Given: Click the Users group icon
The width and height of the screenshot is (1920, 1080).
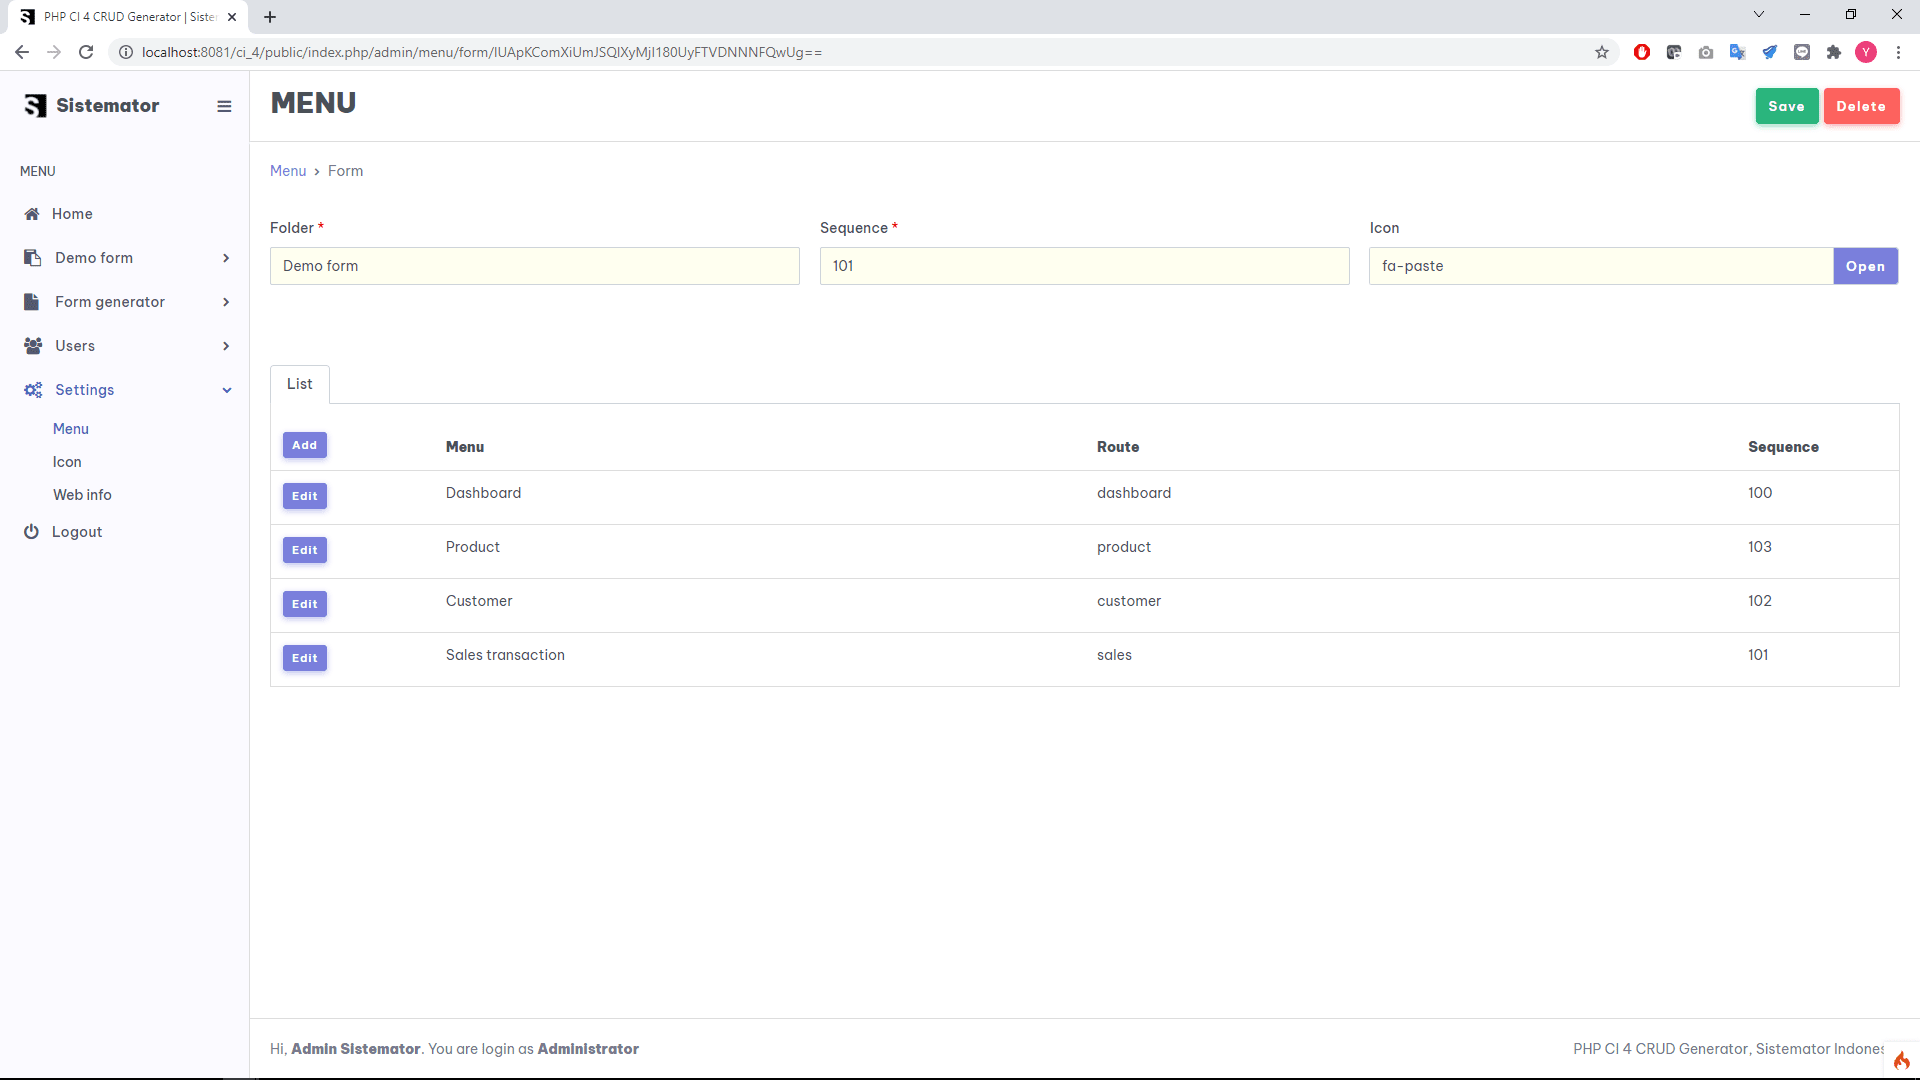Looking at the screenshot, I should 33,346.
